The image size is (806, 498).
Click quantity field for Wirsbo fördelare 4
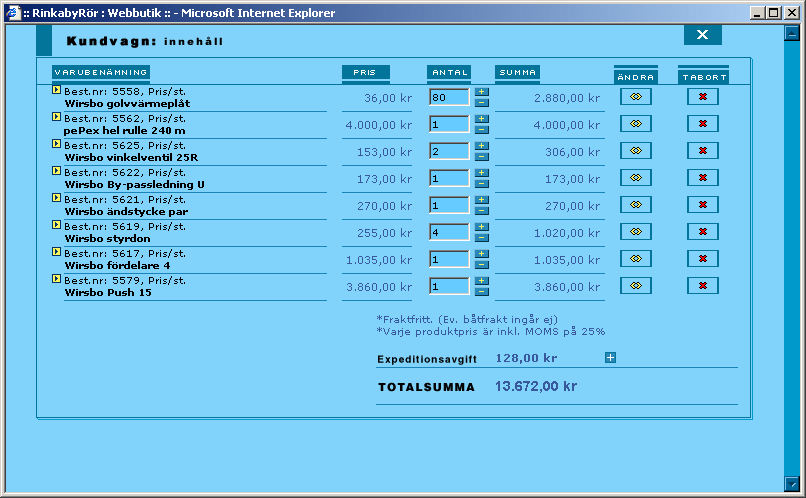point(448,259)
